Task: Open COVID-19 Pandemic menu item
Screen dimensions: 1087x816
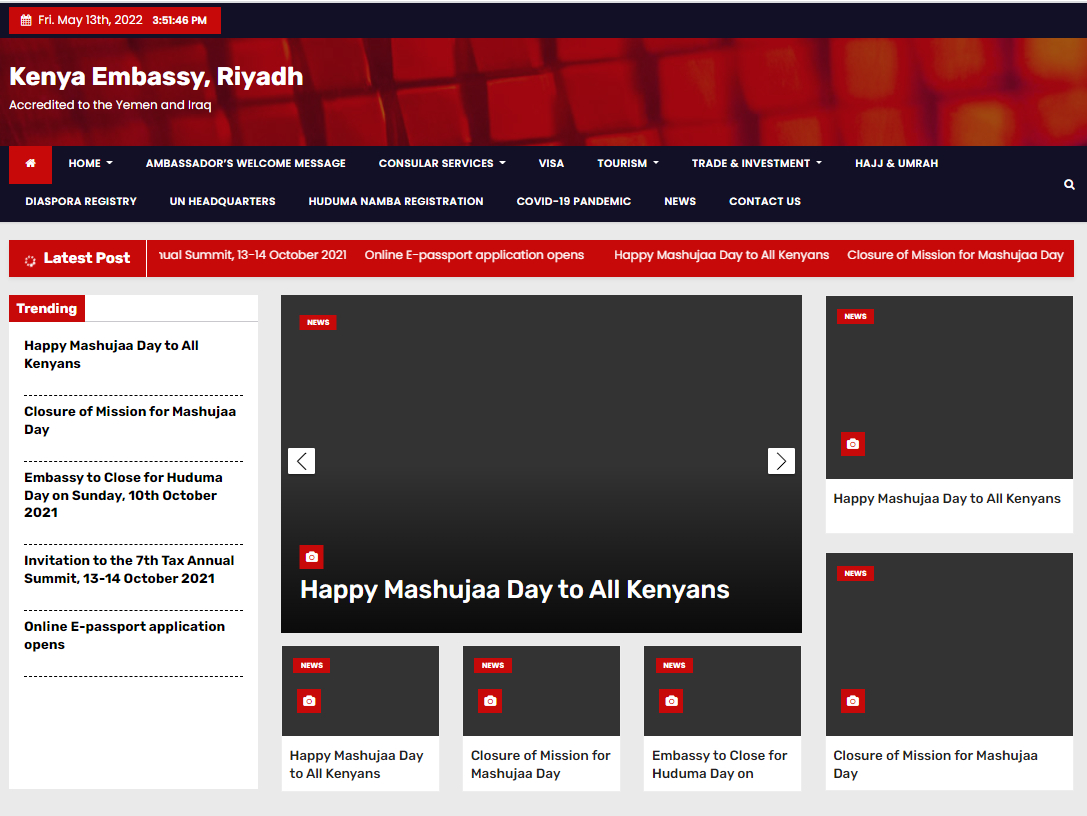Action: coord(573,202)
